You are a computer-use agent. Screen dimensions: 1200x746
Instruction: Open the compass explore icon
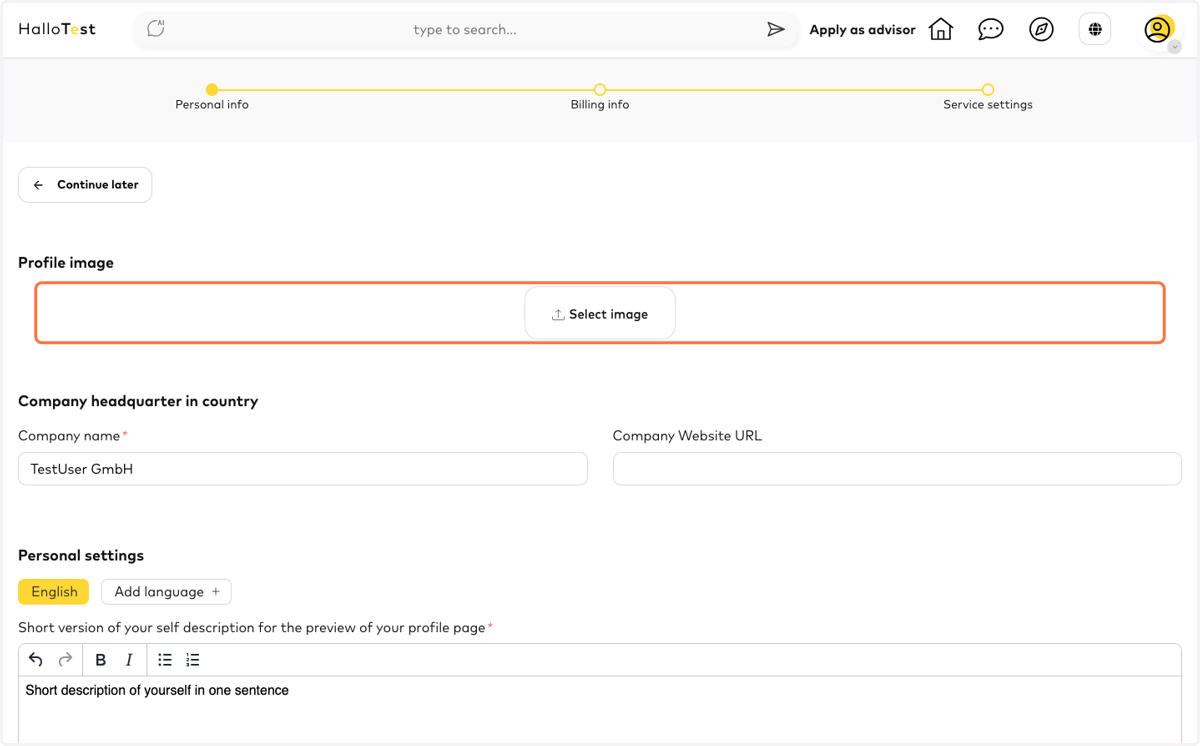coord(1041,29)
